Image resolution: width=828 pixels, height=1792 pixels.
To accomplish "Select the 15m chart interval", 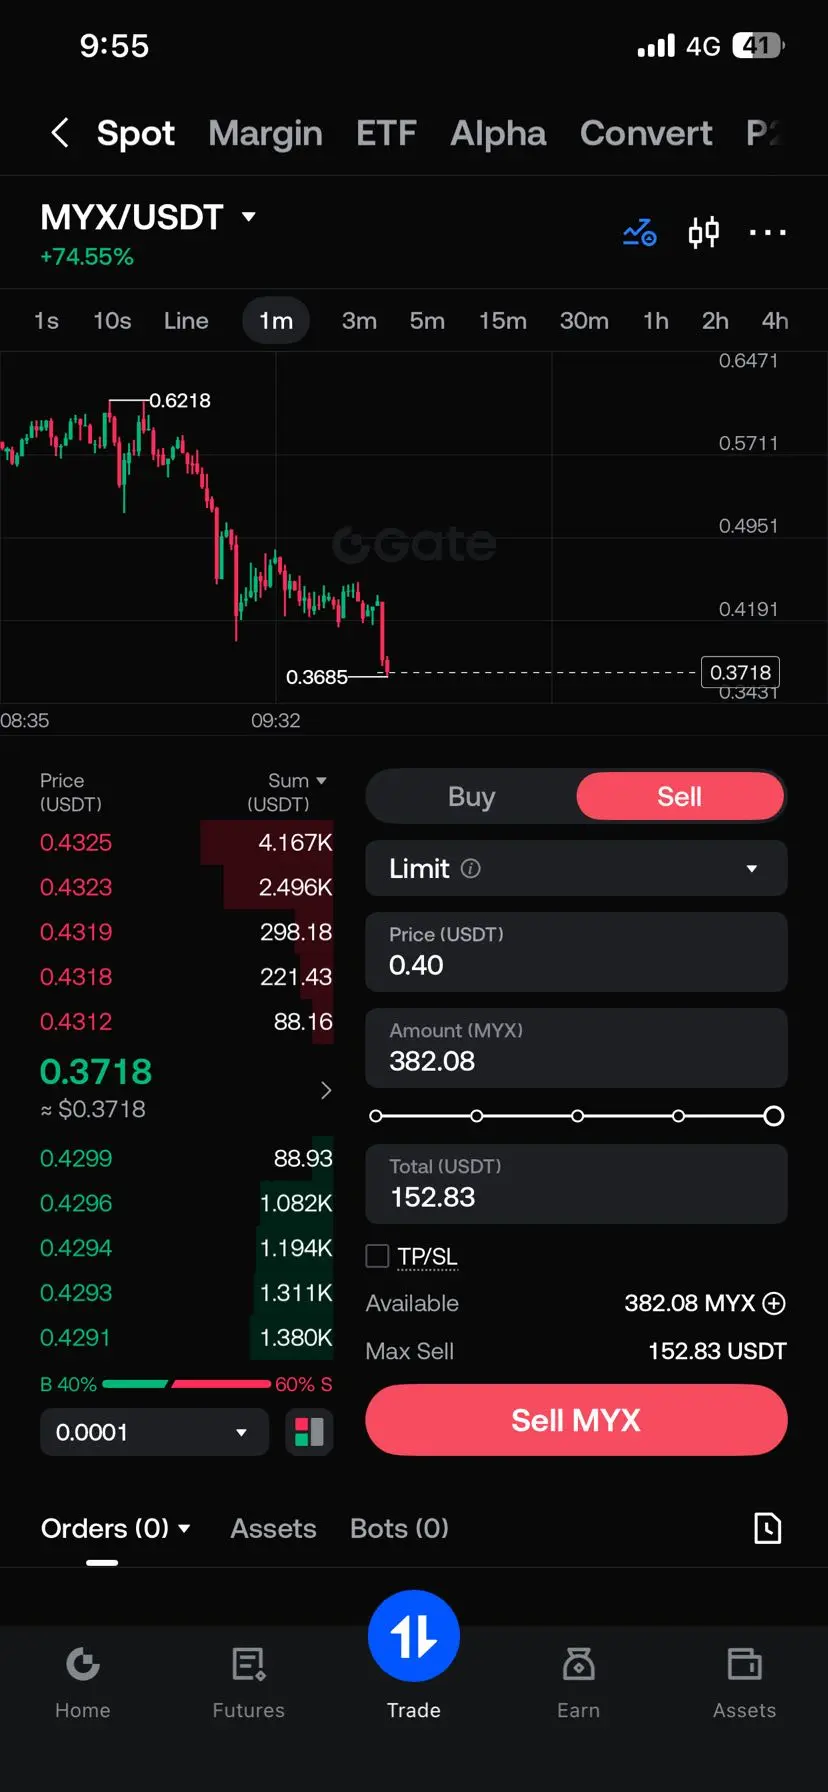I will click(502, 321).
